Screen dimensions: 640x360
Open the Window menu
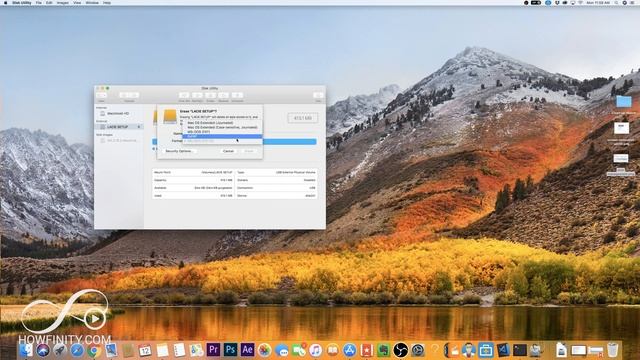[92, 2]
